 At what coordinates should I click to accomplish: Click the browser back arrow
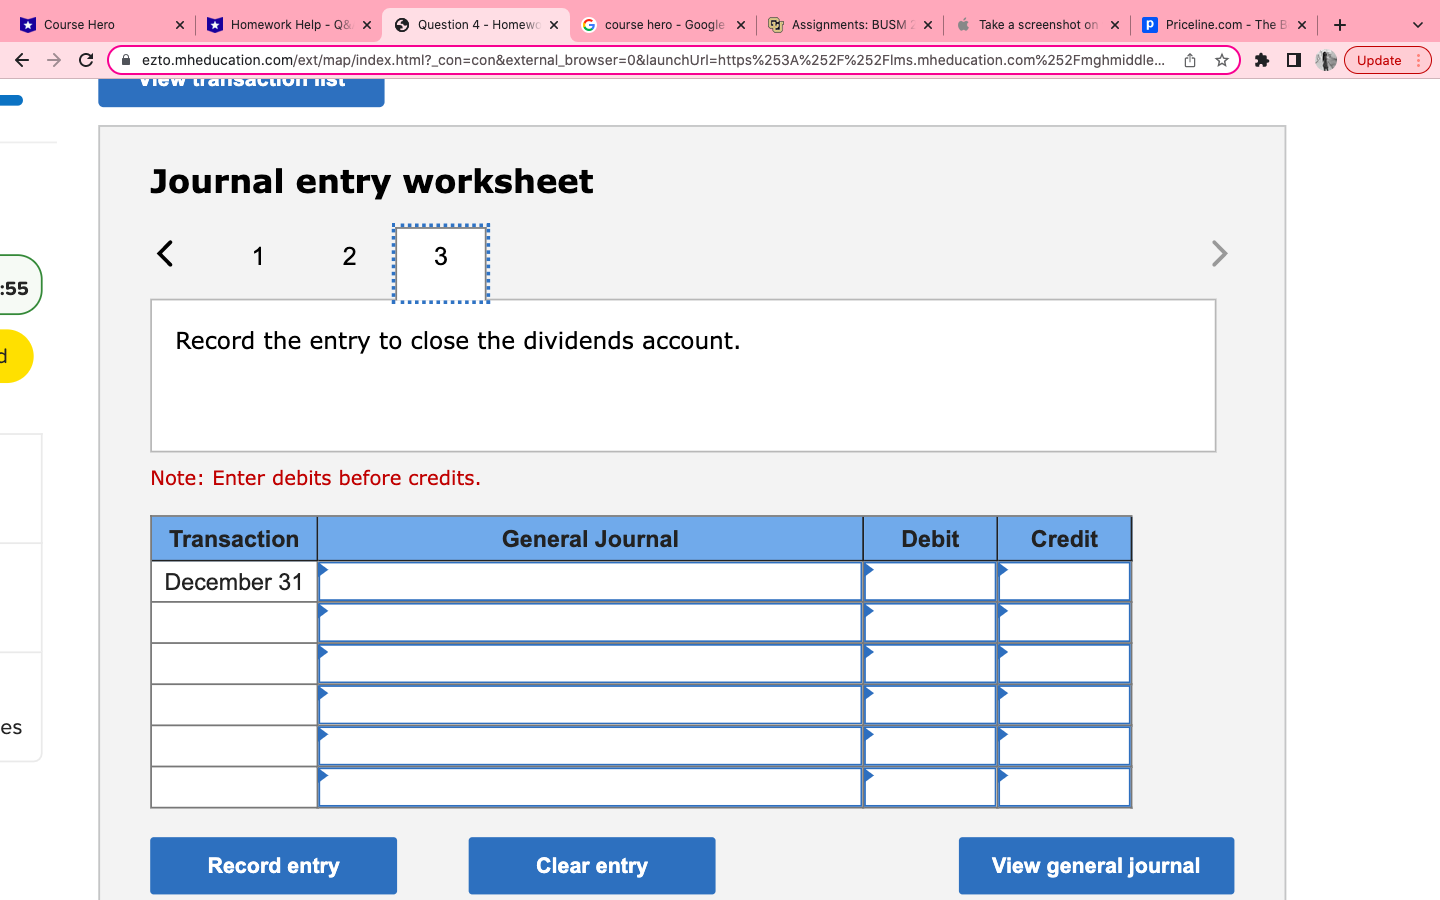[x=22, y=60]
